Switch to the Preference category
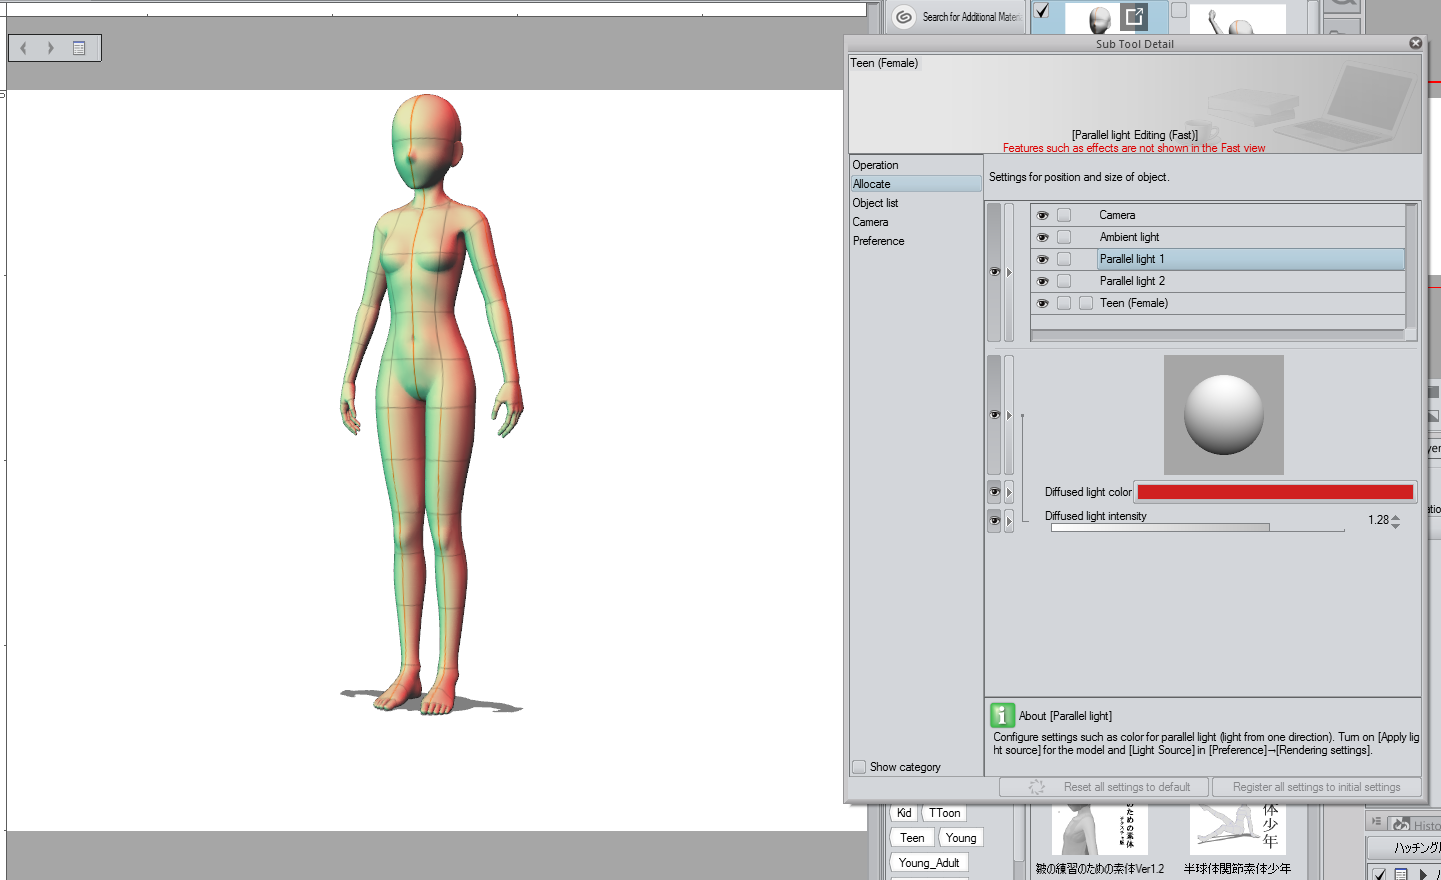Viewport: 1441px width, 880px height. 878,241
